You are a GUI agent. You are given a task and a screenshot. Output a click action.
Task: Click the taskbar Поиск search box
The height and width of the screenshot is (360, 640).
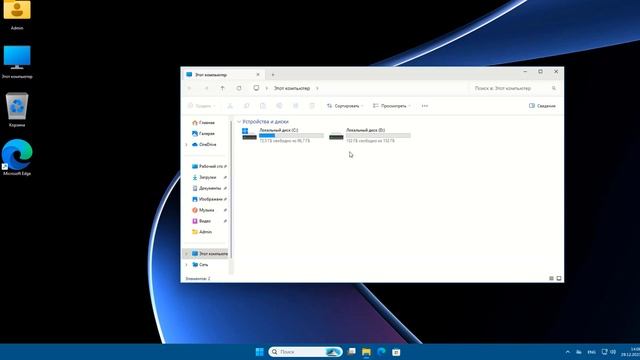(x=305, y=352)
